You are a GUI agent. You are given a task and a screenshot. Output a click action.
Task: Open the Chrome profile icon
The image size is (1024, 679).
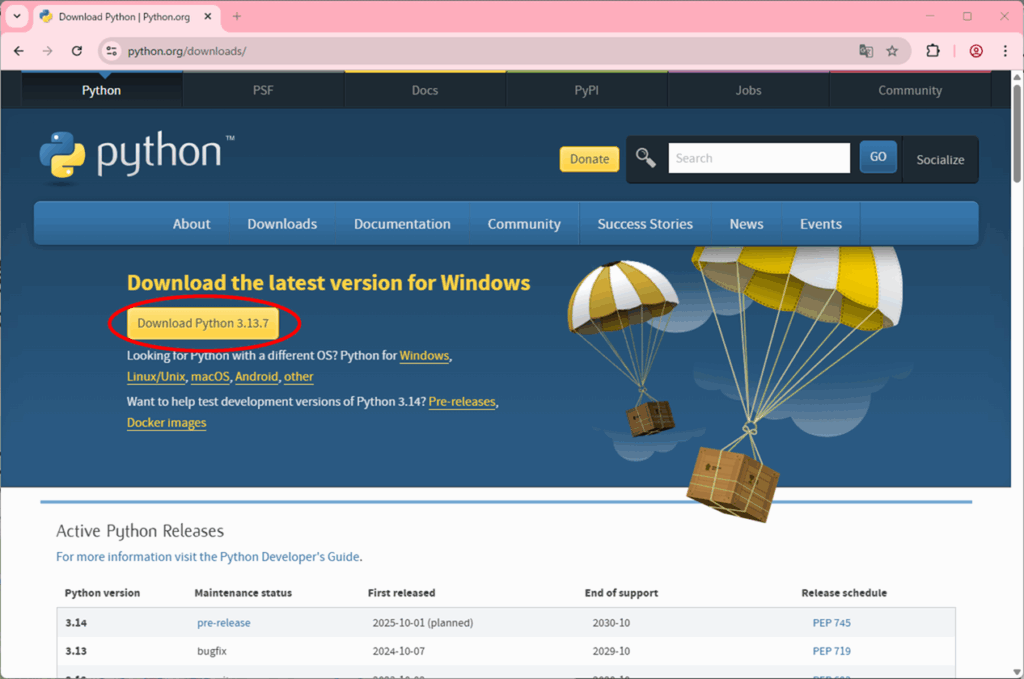(x=976, y=51)
